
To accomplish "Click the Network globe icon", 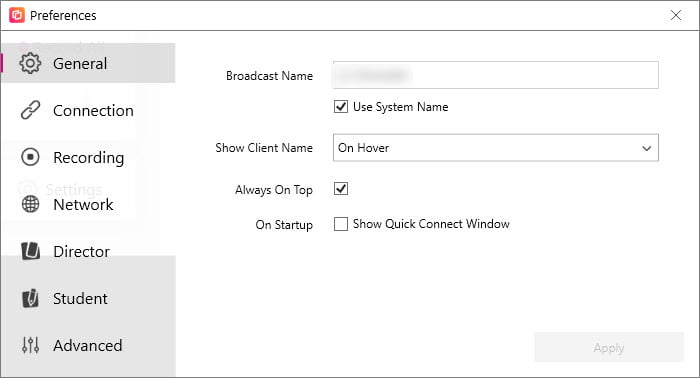I will pyautogui.click(x=30, y=204).
